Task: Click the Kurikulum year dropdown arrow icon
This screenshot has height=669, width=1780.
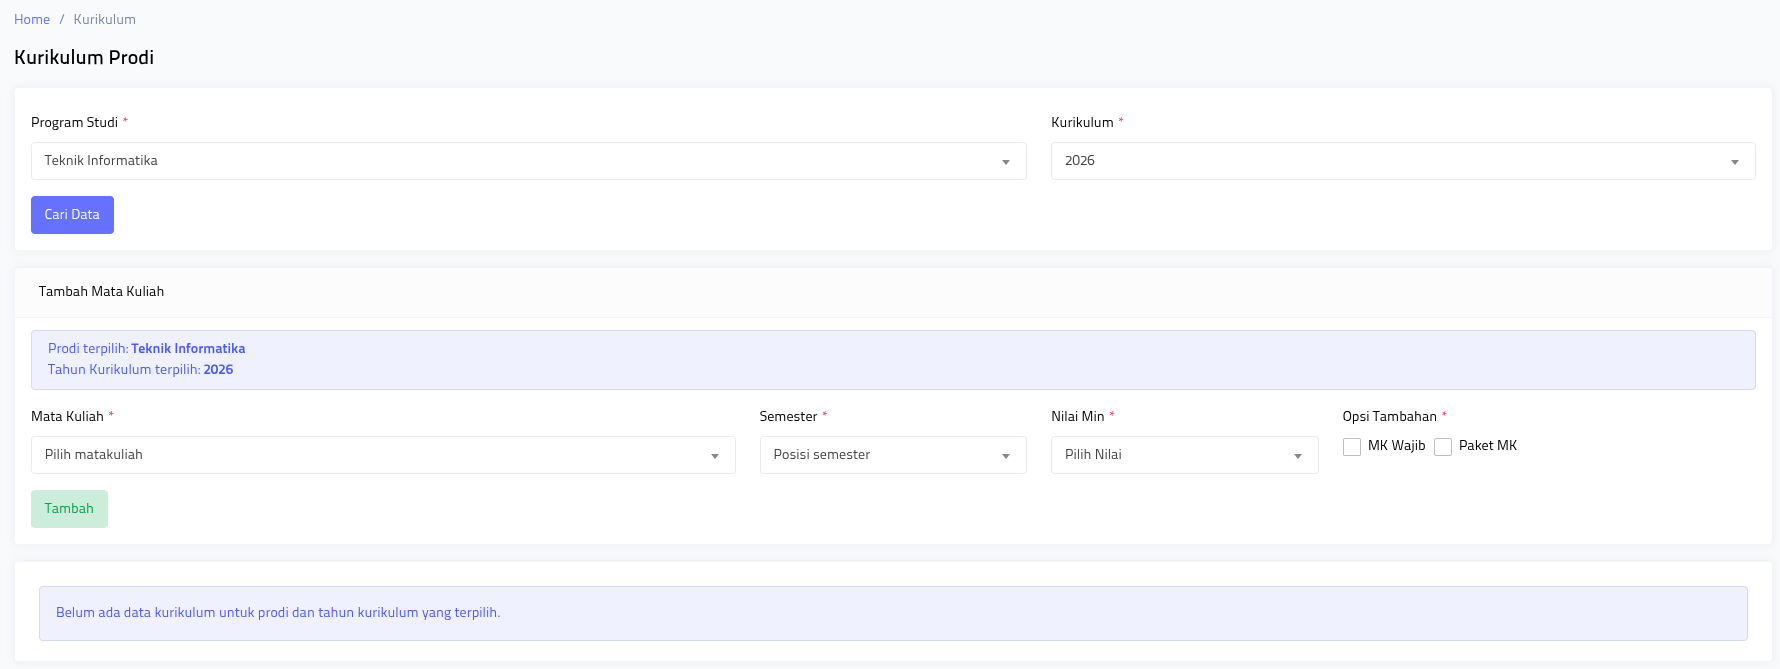Action: 1734,162
